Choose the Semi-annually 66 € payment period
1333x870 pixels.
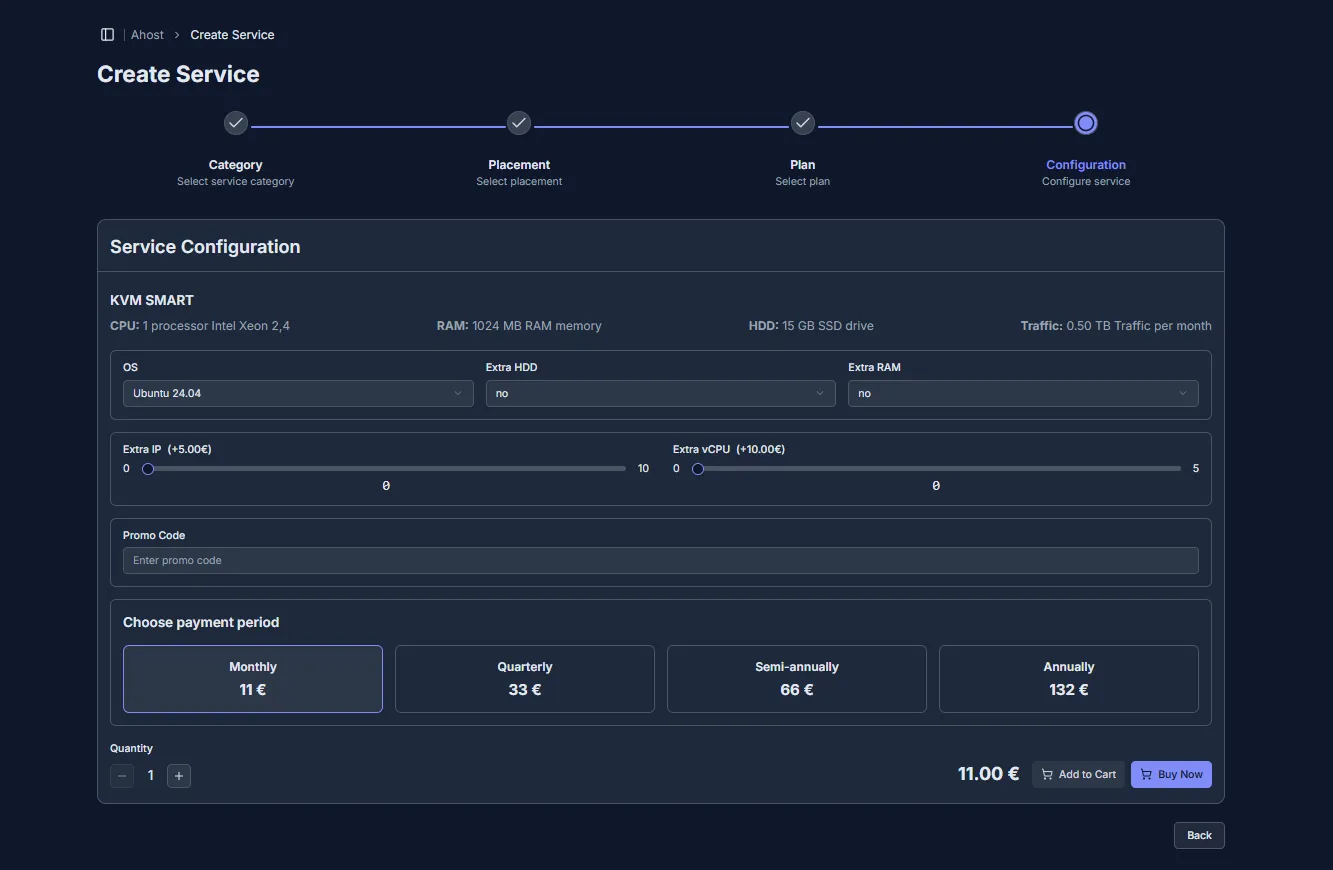(797, 679)
